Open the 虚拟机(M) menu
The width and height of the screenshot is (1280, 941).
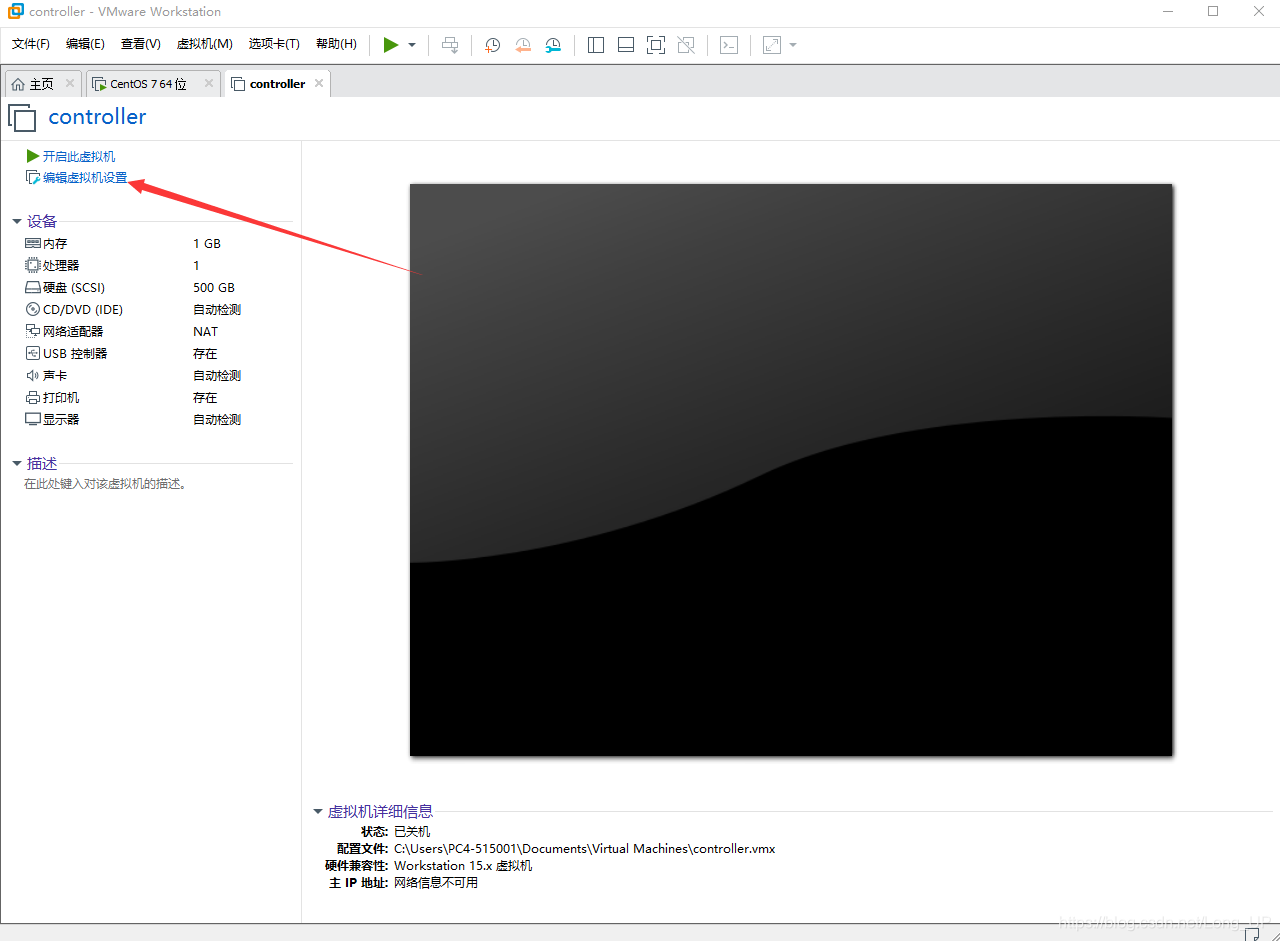204,44
